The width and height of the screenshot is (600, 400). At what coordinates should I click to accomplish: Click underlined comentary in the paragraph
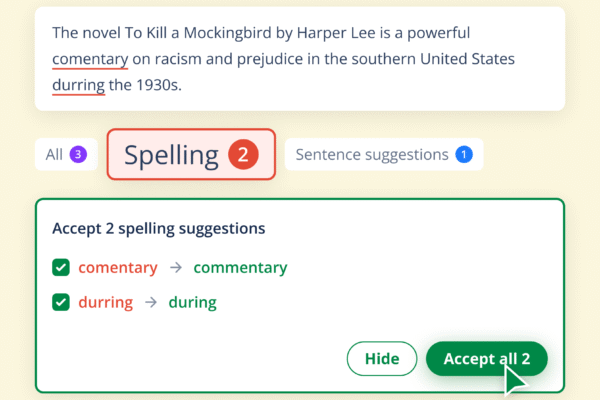click(90, 59)
